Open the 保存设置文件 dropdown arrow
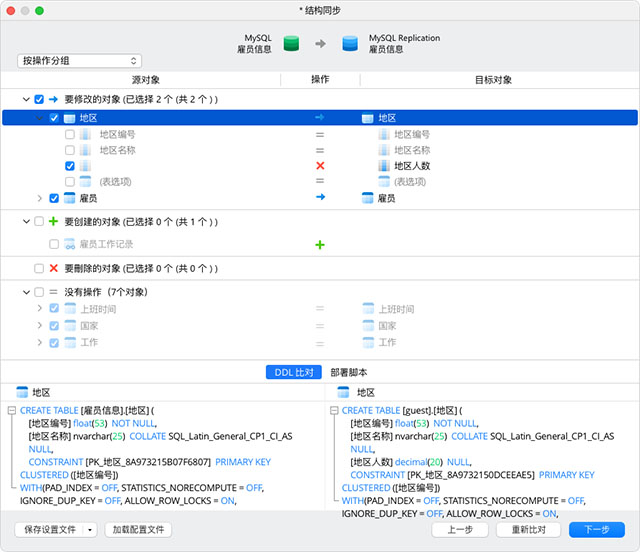Viewport: 640px width, 552px height. 92,530
